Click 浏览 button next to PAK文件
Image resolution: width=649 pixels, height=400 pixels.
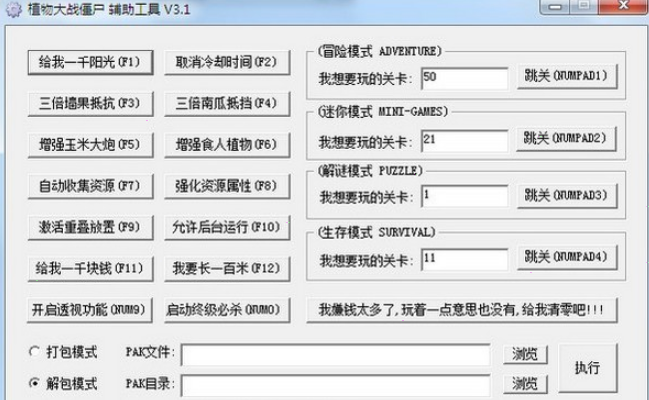[526, 354]
